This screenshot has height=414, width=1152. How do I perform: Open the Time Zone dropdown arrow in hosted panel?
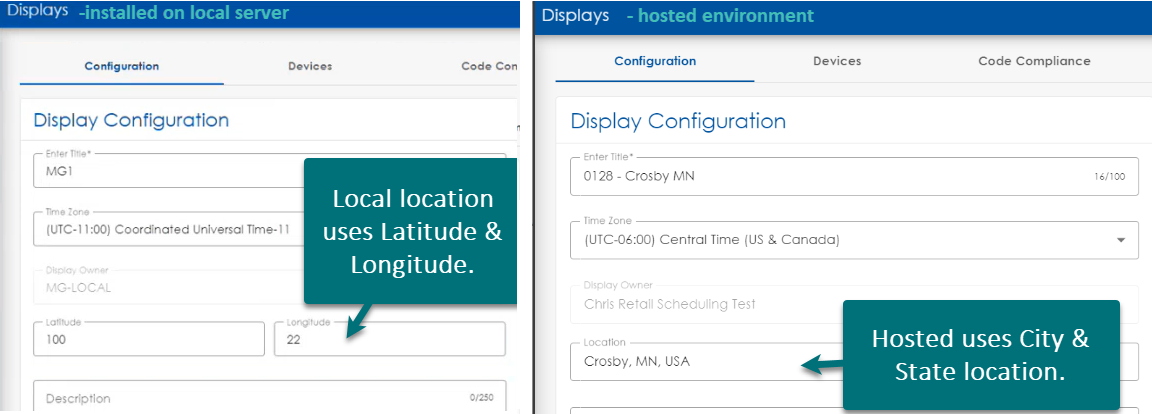[x=1120, y=240]
